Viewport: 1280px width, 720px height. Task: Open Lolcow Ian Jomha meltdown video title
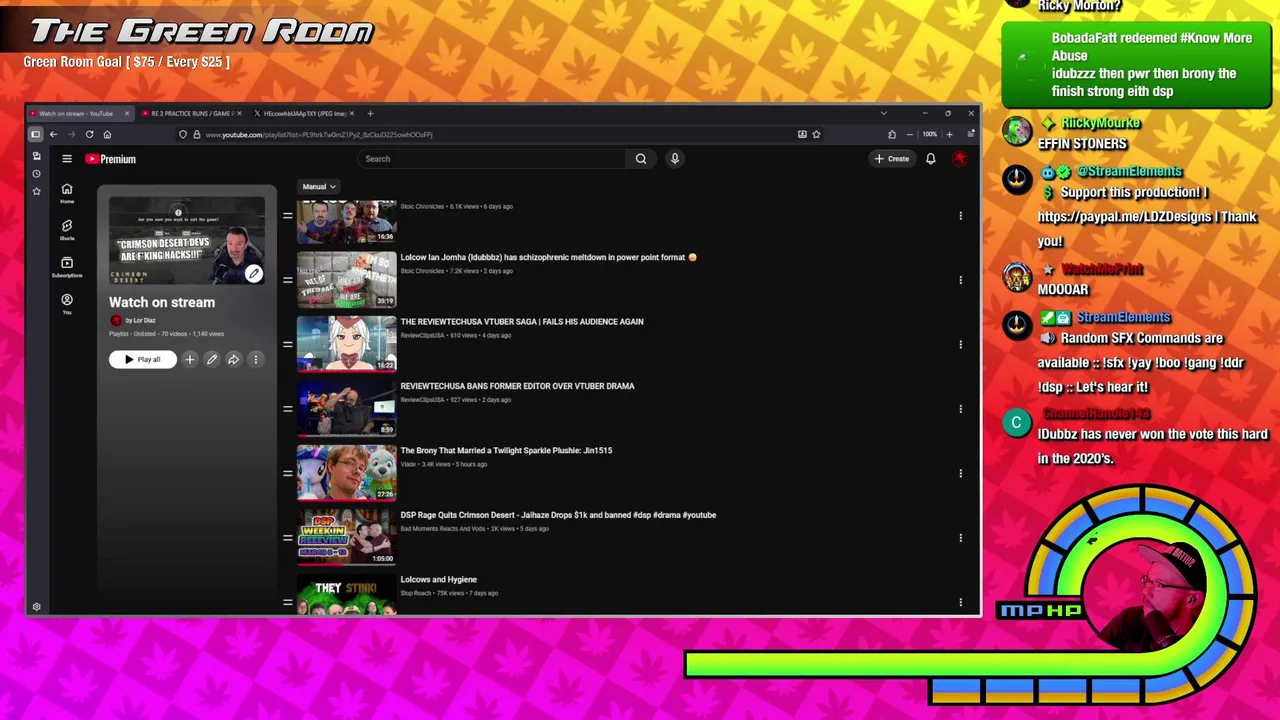tap(549, 257)
